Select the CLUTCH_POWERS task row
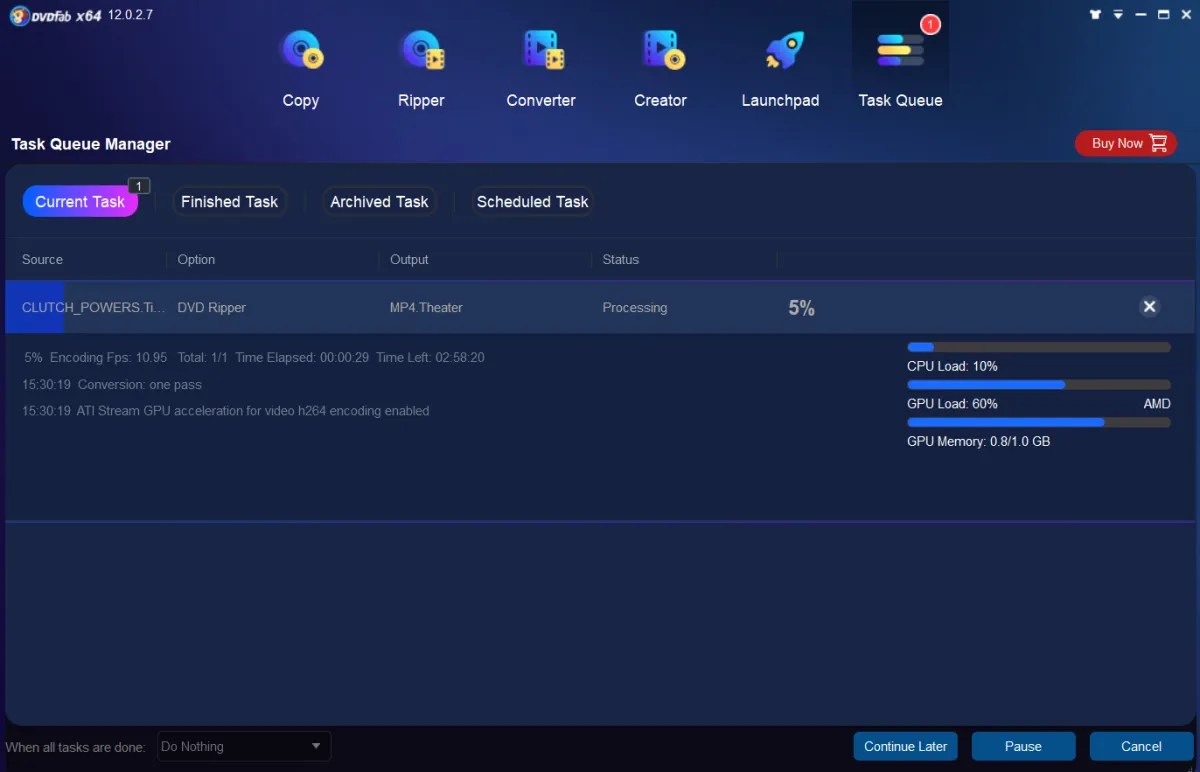The image size is (1200, 772). click(x=400, y=307)
